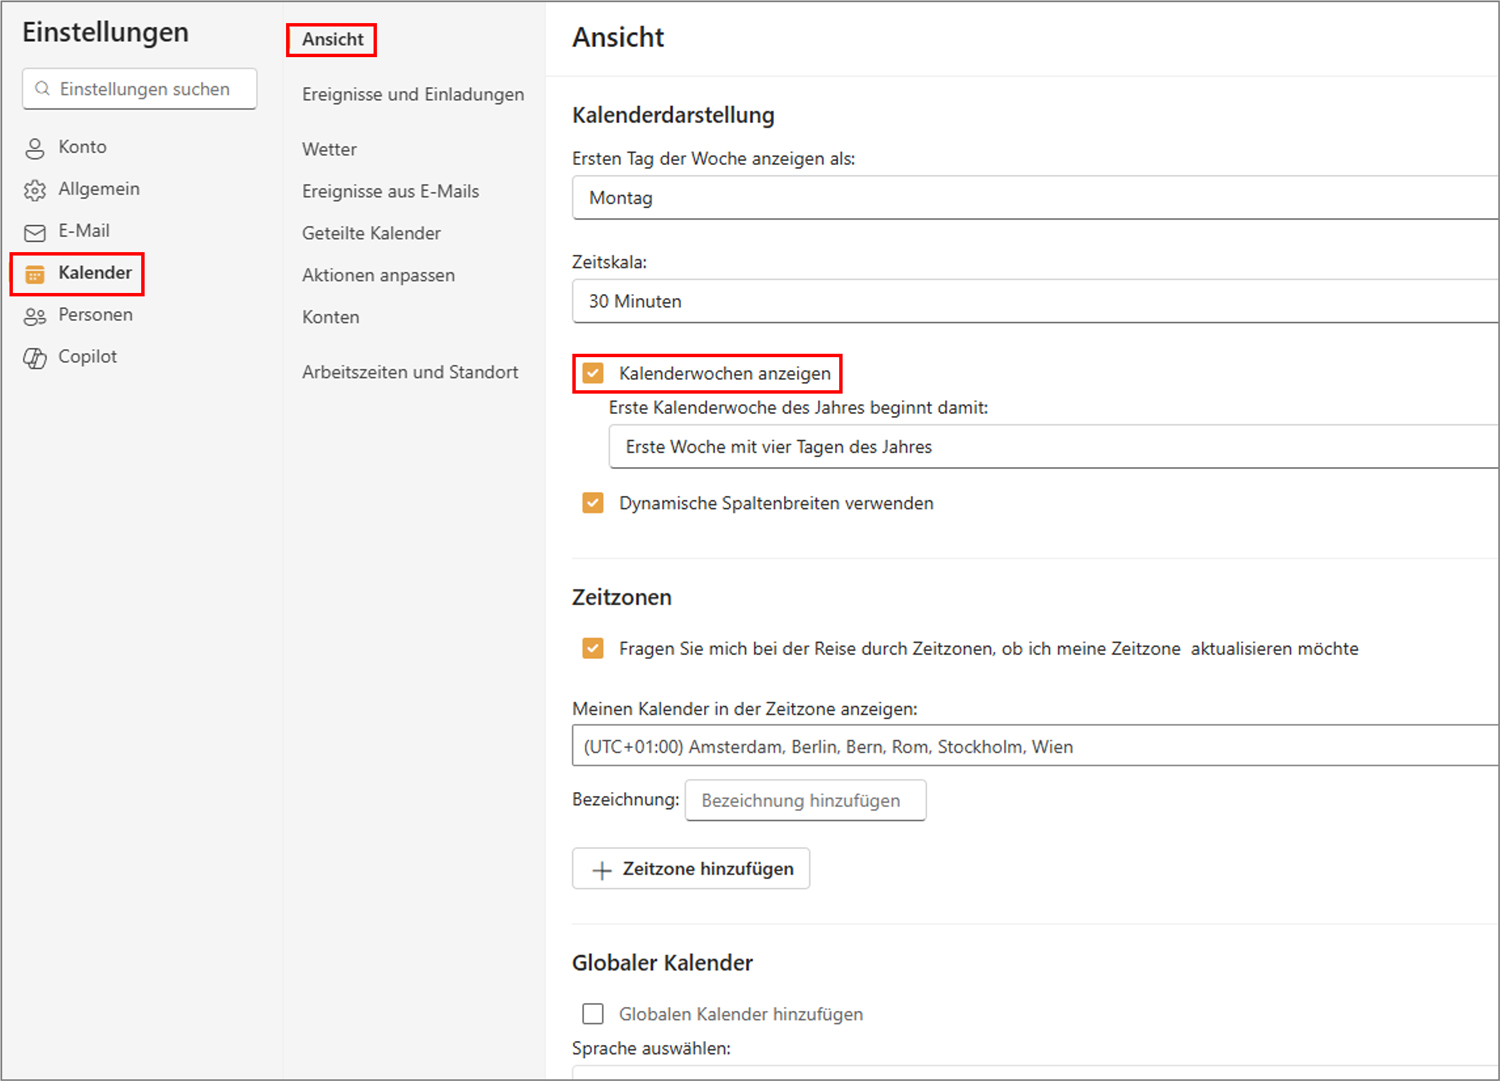Image resolution: width=1500 pixels, height=1081 pixels.
Task: Click the plus icon on Zeitzone hinzufügen
Action: pyautogui.click(x=602, y=868)
